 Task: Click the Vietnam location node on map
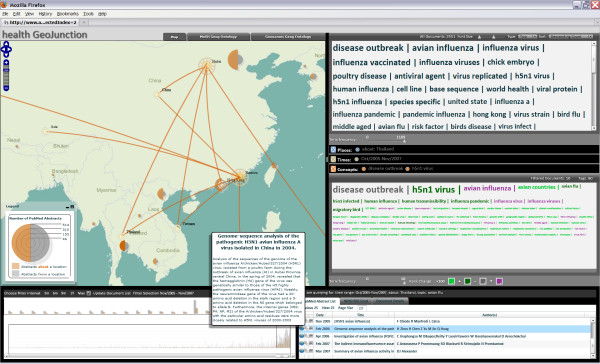(x=178, y=228)
